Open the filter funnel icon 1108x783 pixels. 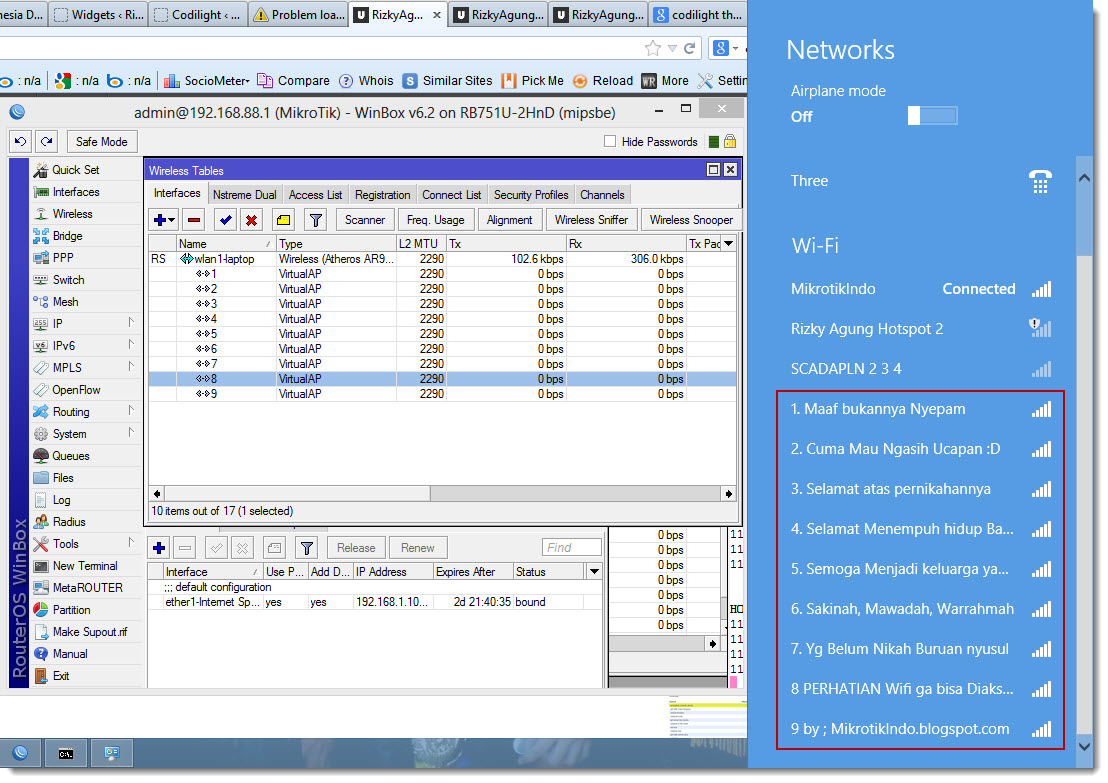pyautogui.click(x=317, y=219)
